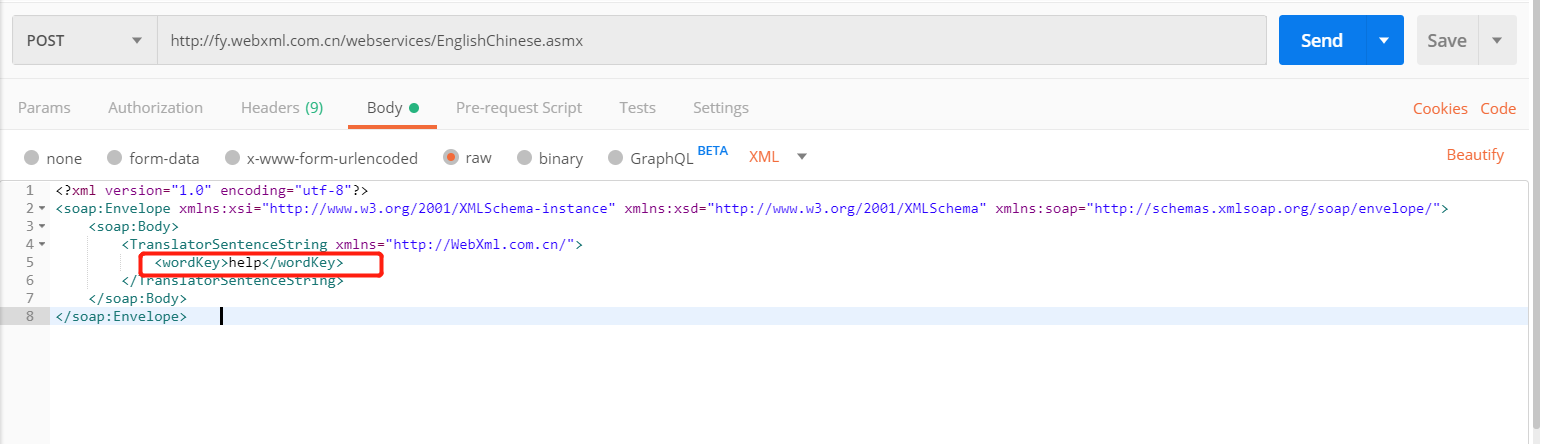Collapse the TranslatorSentenceString fold arrow on line 4

click(41, 245)
